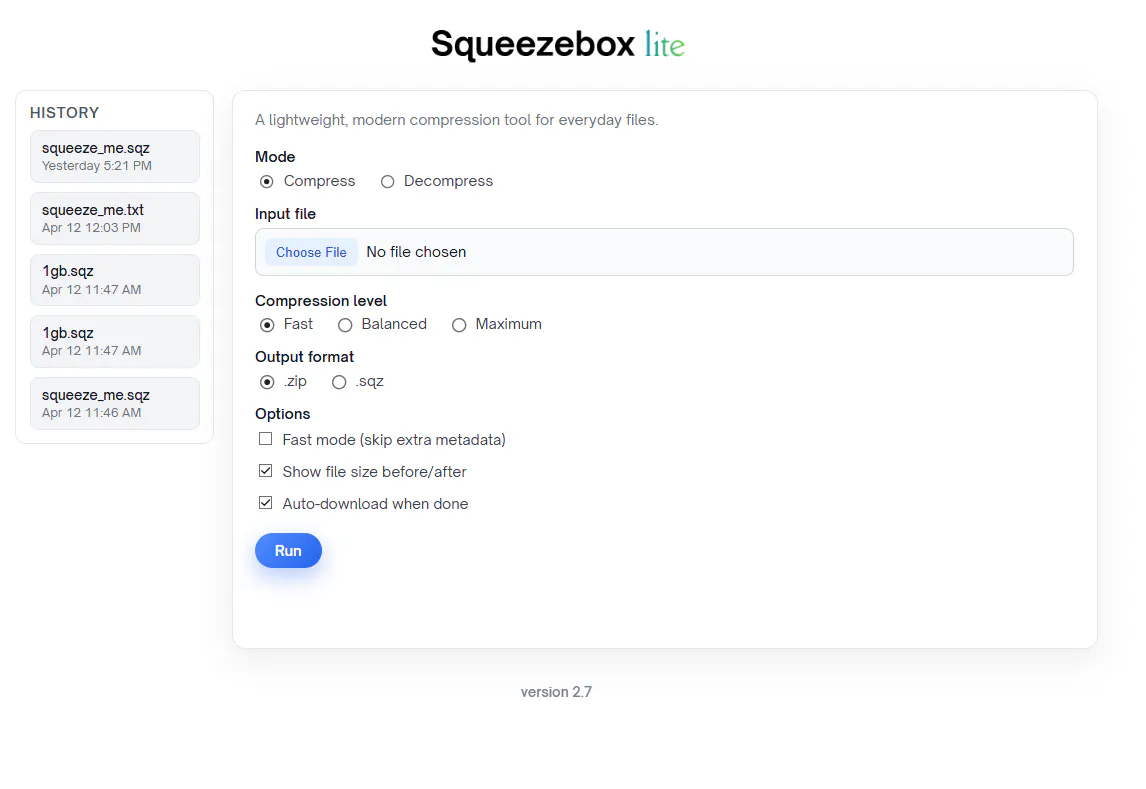Click the Choose File button
The width and height of the screenshot is (1146, 789).
point(311,252)
